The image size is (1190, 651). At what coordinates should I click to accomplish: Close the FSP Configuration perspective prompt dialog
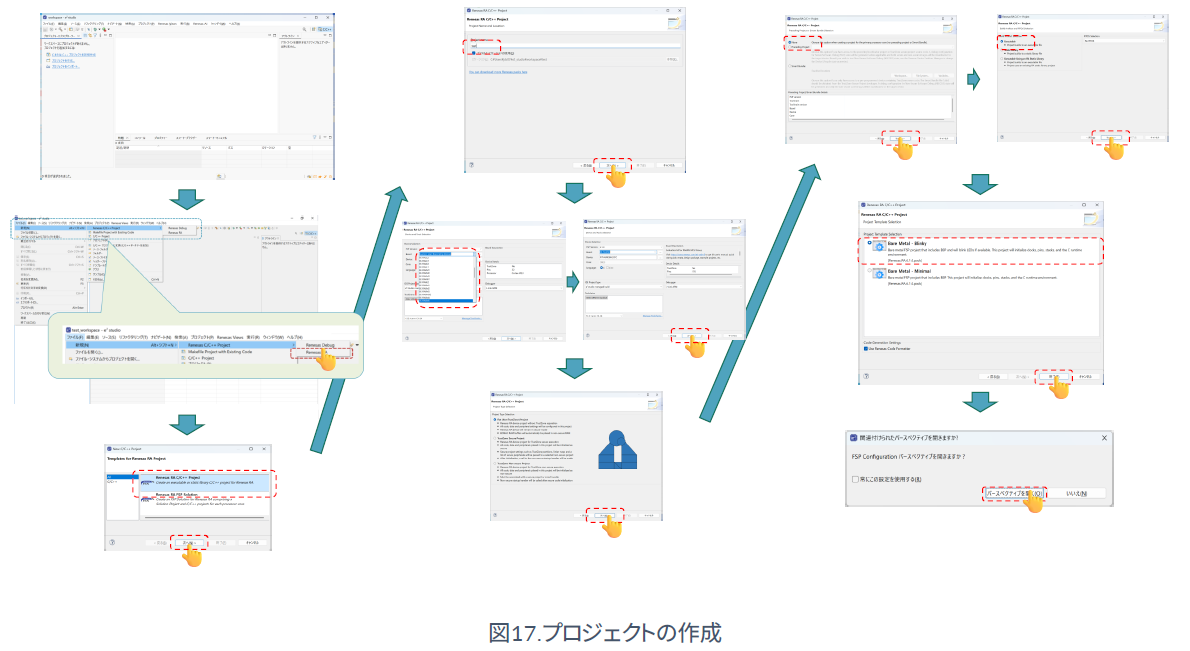pos(1104,438)
